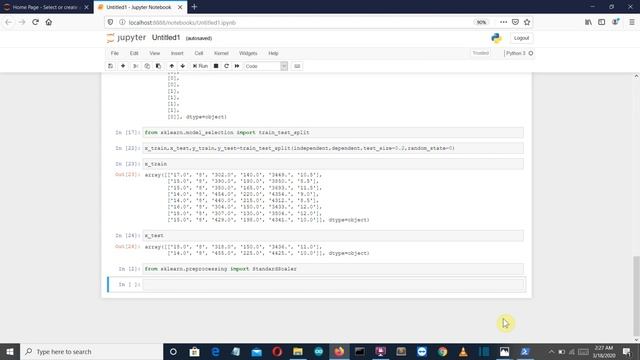Open Microsoft Store from taskbar
Viewport: 640px width, 360px height.
coord(194,351)
